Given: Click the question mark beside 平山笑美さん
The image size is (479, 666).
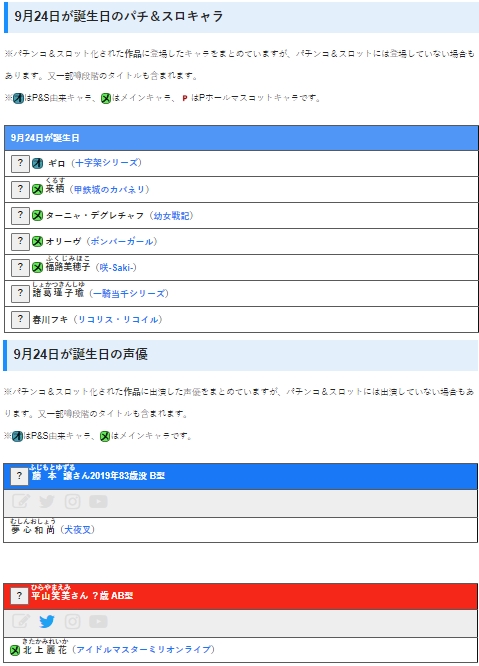Looking at the screenshot, I should [19, 596].
